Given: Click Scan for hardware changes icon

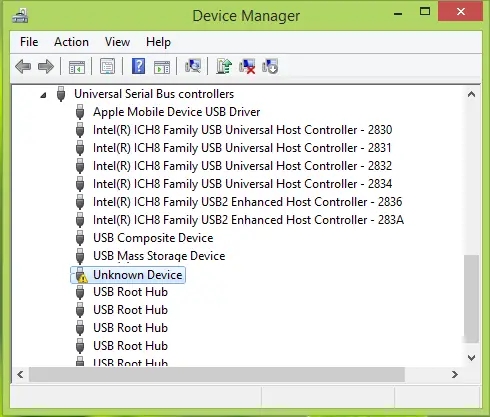Looking at the screenshot, I should pos(193,66).
